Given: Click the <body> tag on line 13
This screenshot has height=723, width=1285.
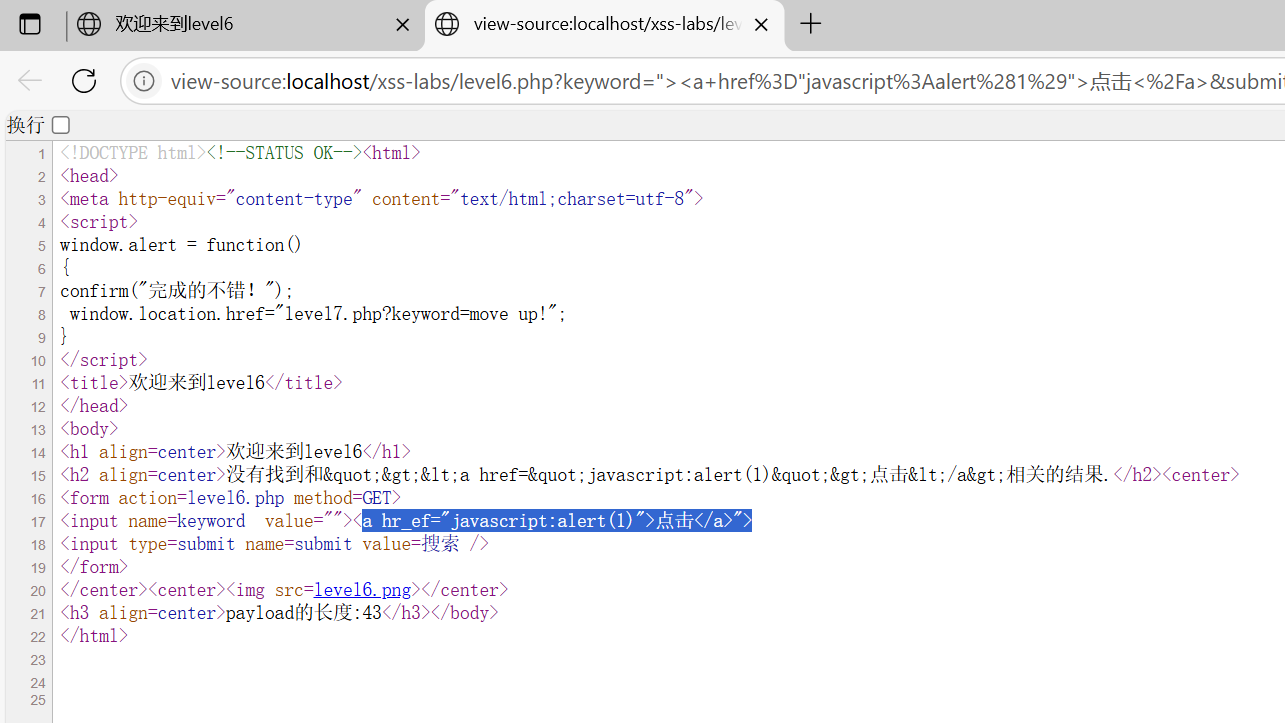Looking at the screenshot, I should pos(89,429).
